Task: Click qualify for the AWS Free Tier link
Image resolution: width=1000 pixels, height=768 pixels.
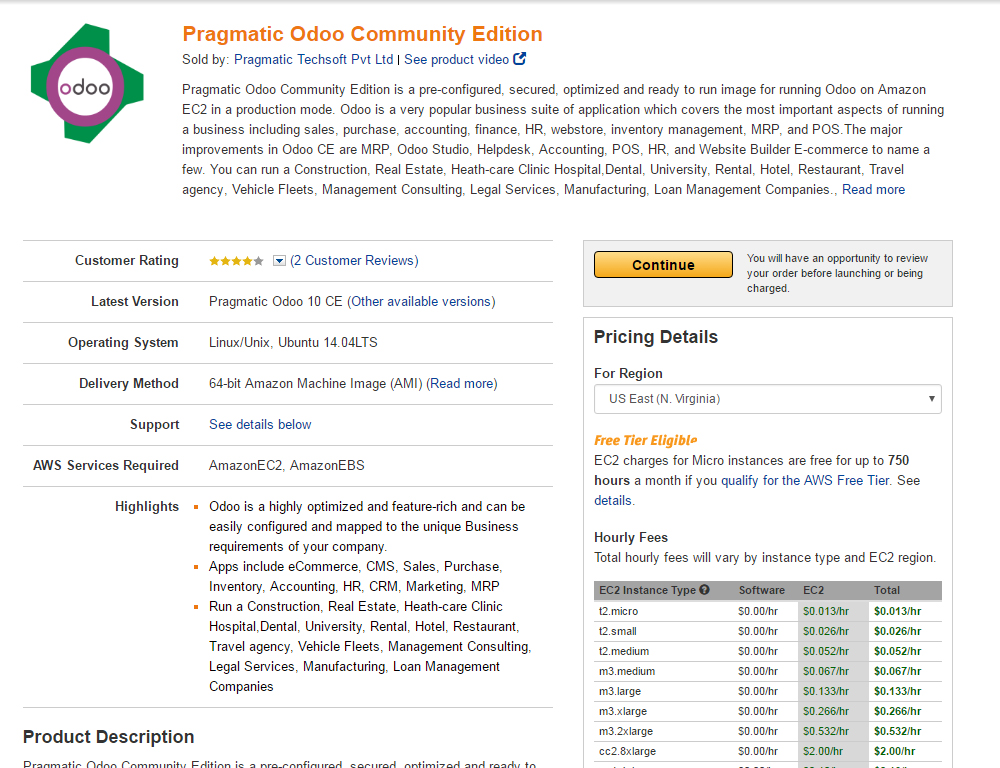Action: [805, 480]
